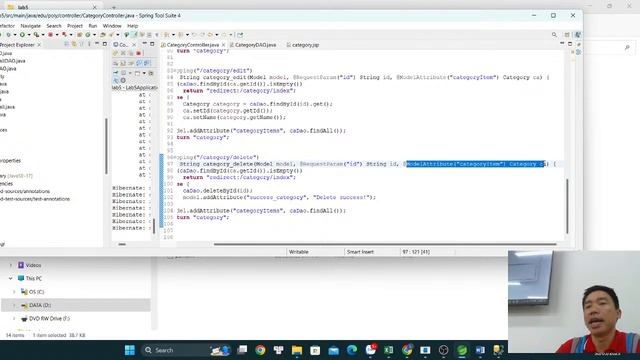The image size is (640, 360).
Task: Open Project Explorer View Menu dots
Action: pyautogui.click(x=89, y=44)
